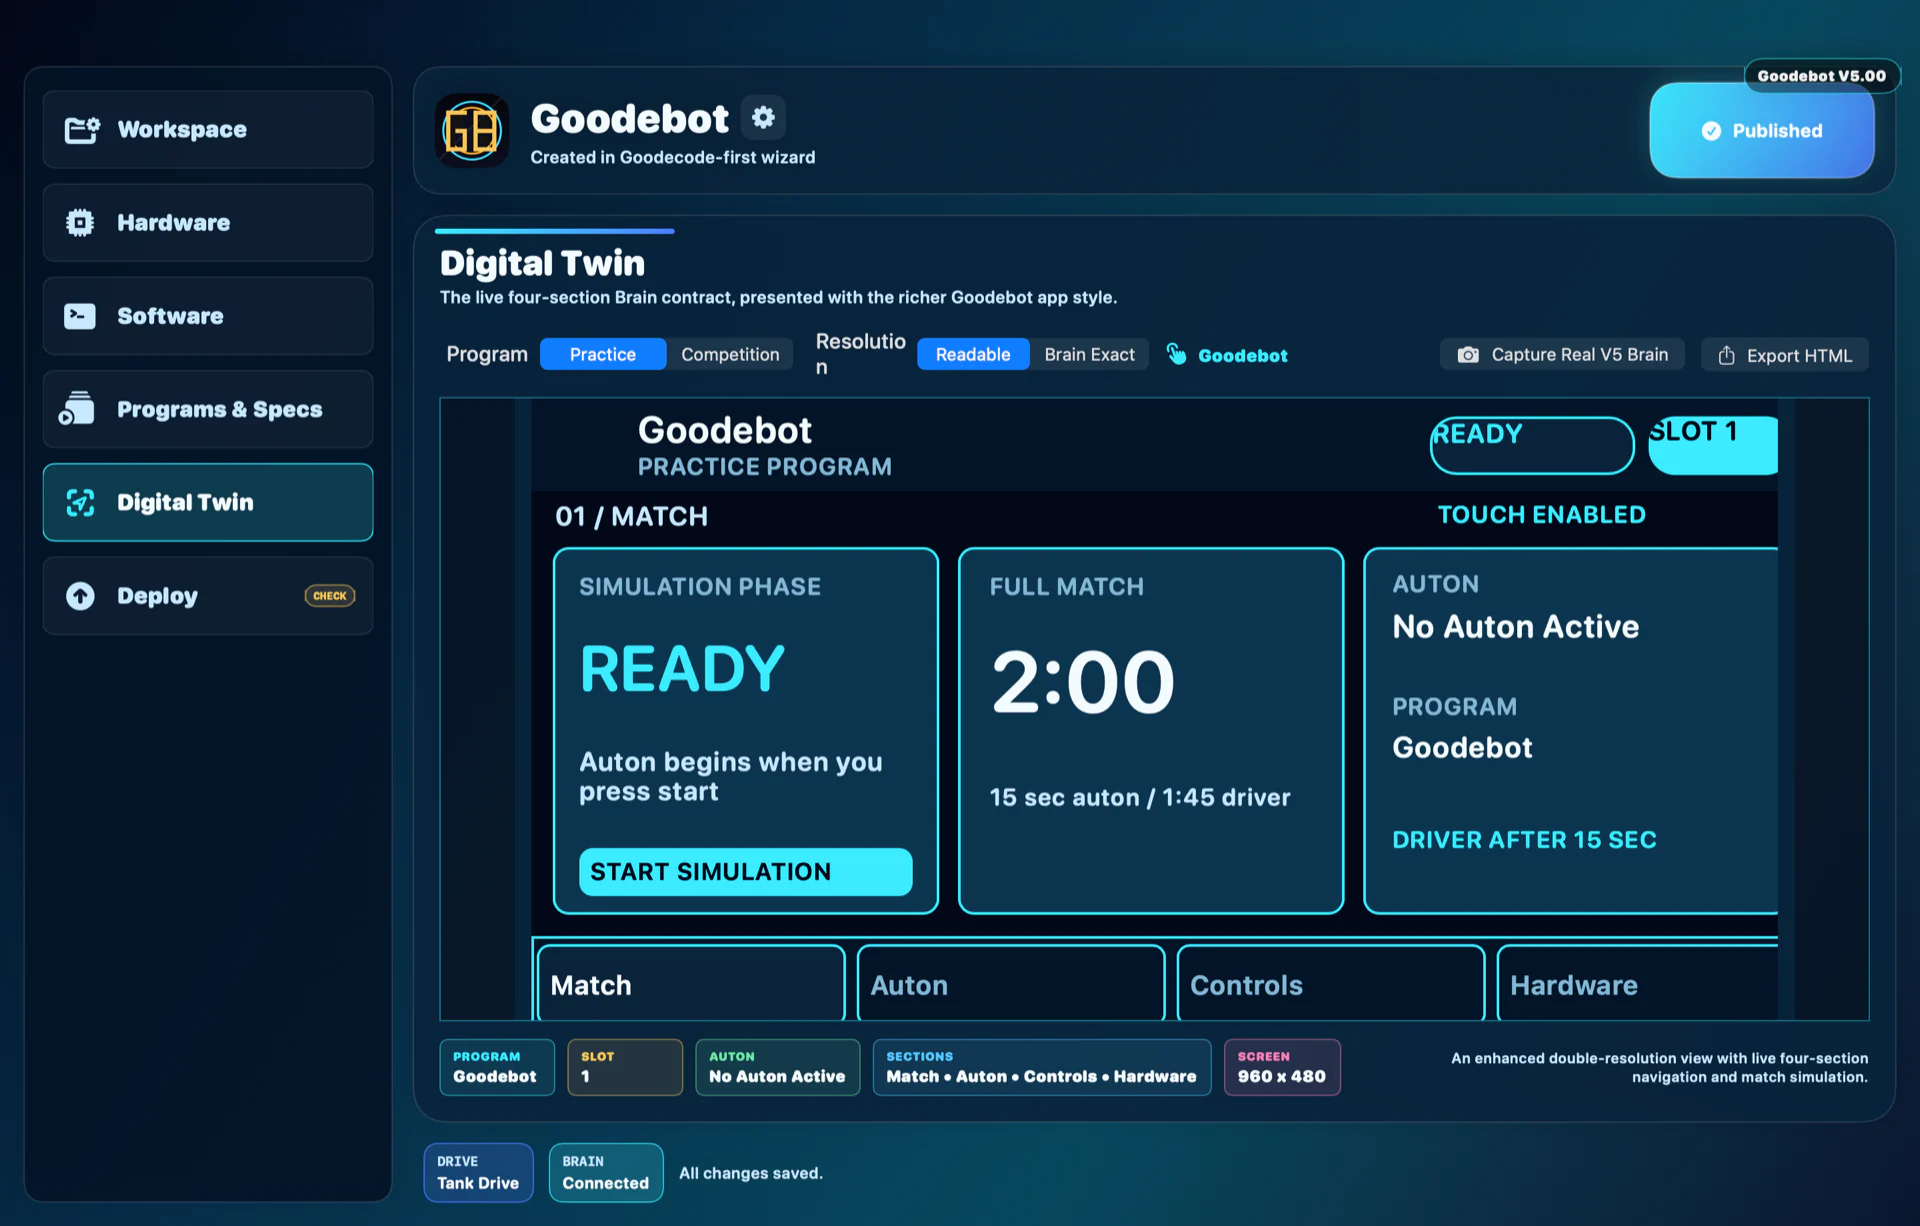Click the share icon on Export HTML
Viewport: 1920px width, 1226px height.
click(x=1726, y=355)
